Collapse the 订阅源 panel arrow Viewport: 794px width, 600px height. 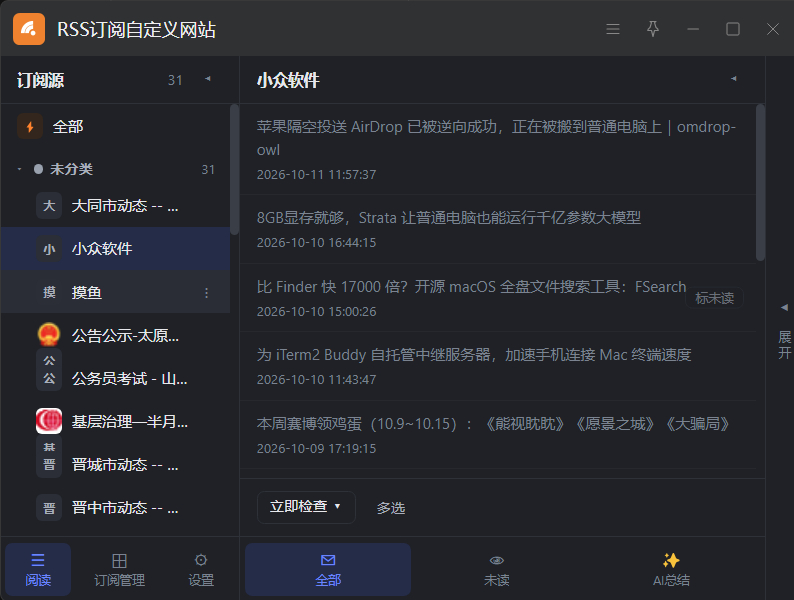(x=208, y=79)
